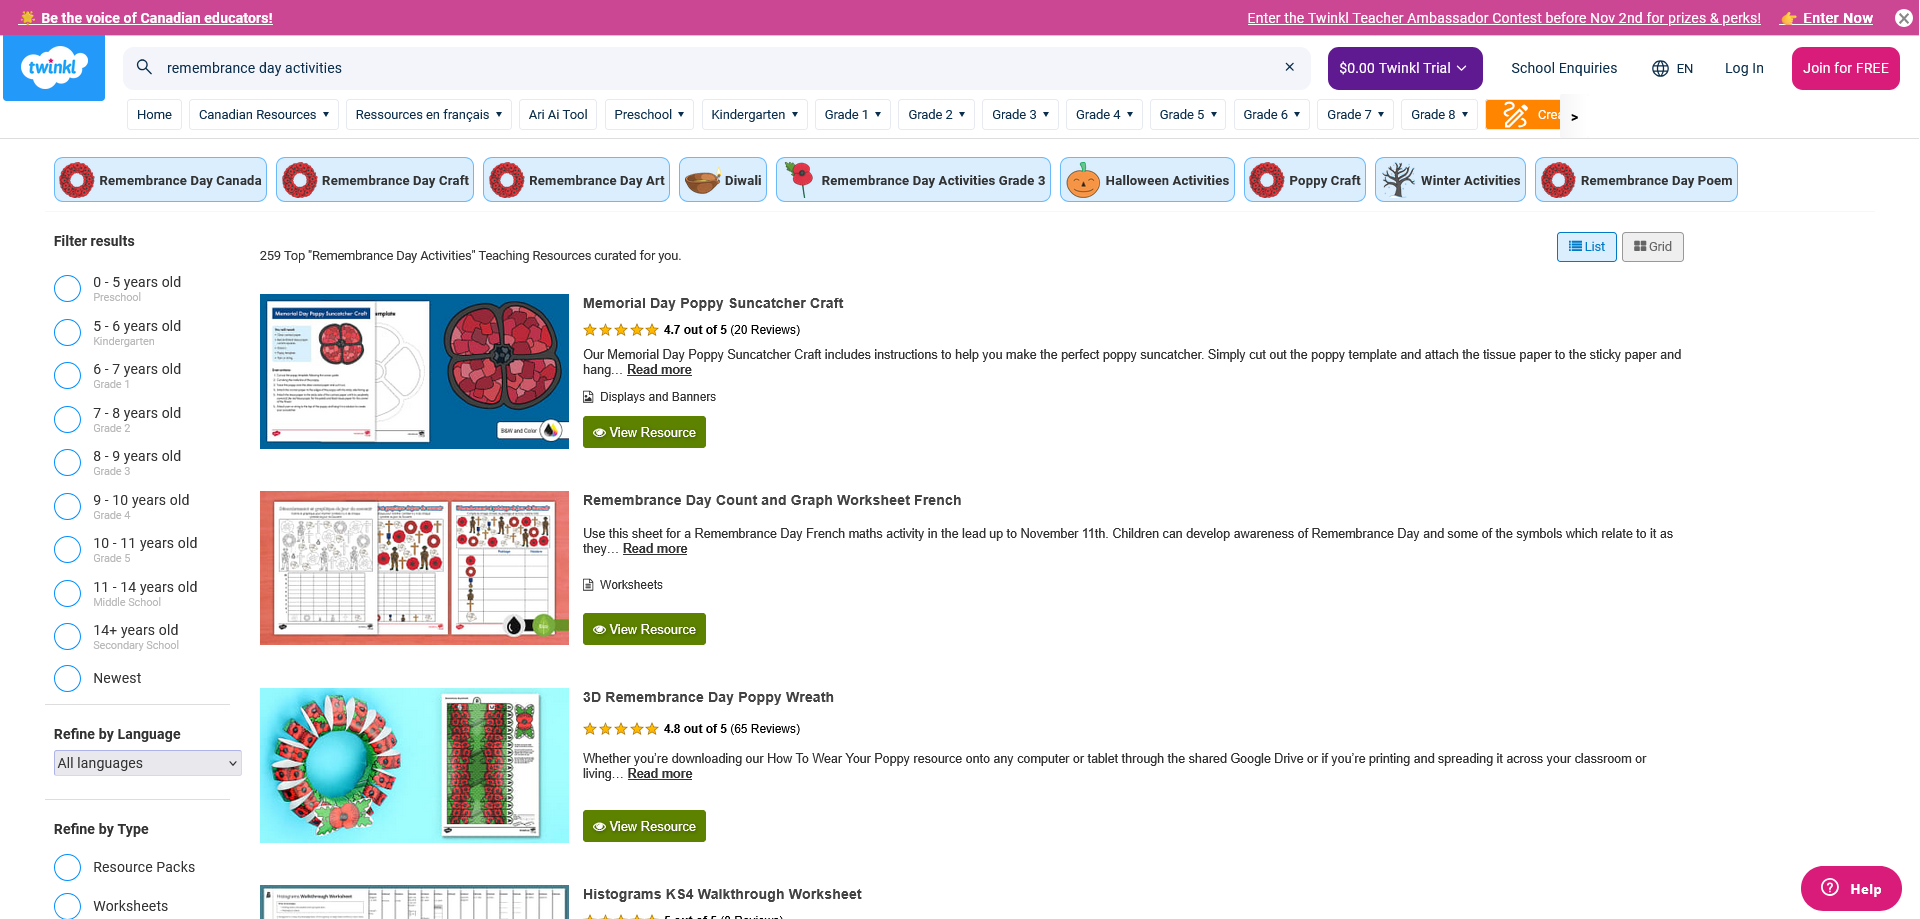
Task: Open the Poppy Craft topic chip
Action: [1305, 180]
